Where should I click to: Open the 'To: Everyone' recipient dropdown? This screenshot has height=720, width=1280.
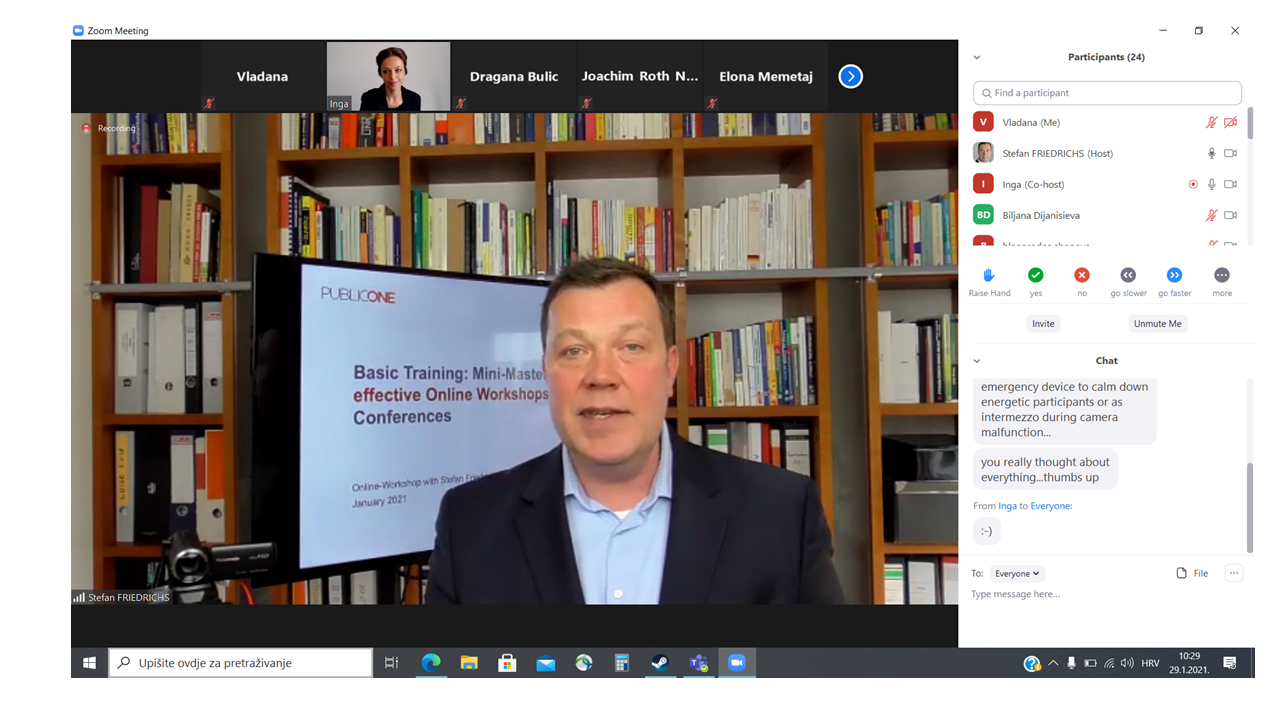1017,573
